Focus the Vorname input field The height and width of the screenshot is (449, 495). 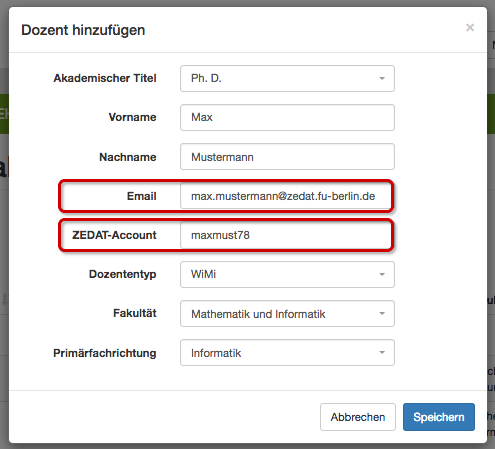pyautogui.click(x=287, y=117)
